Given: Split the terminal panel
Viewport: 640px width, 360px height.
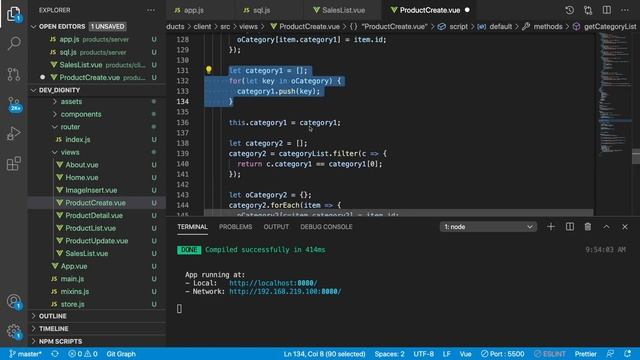Looking at the screenshot, I should pos(570,227).
